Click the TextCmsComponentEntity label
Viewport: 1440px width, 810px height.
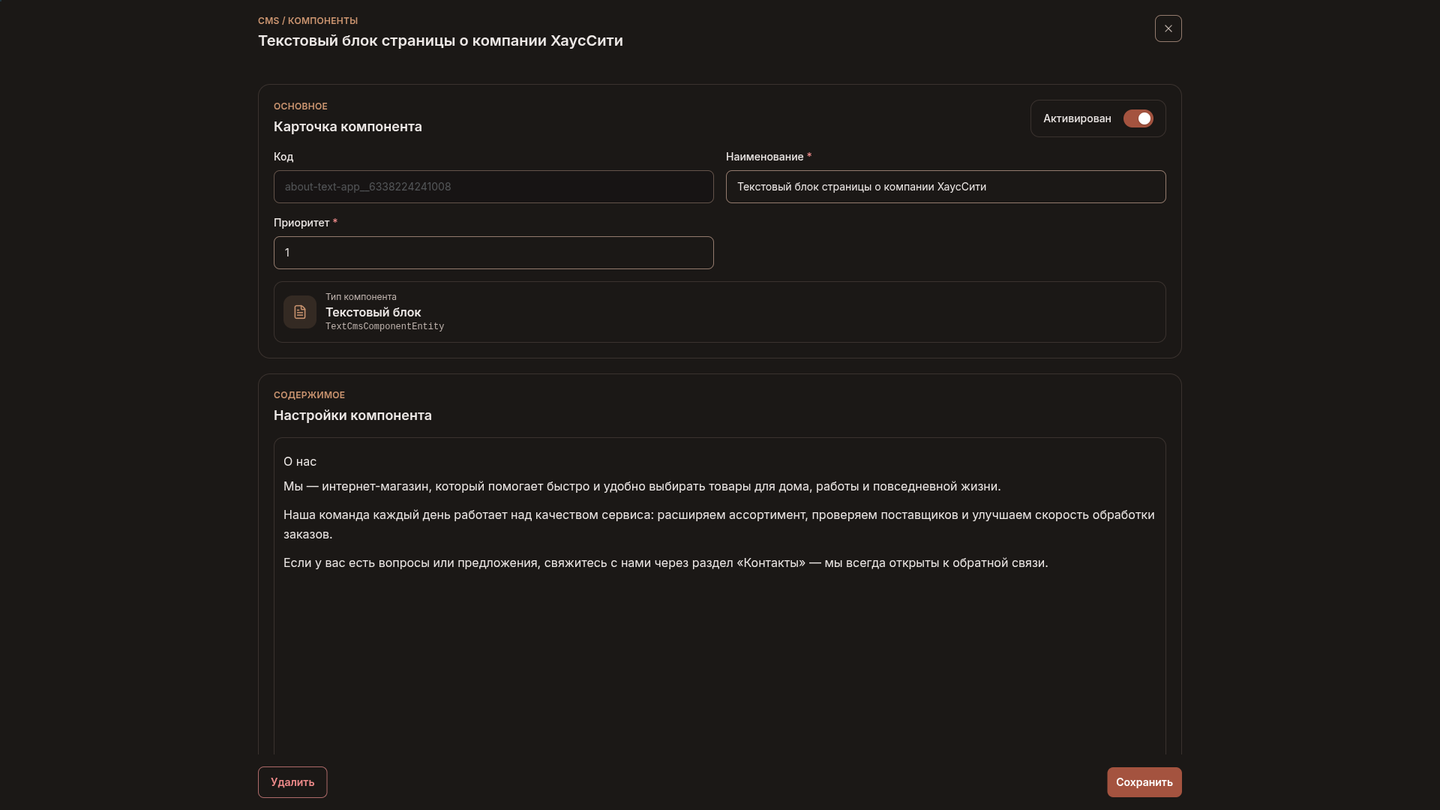tap(385, 327)
